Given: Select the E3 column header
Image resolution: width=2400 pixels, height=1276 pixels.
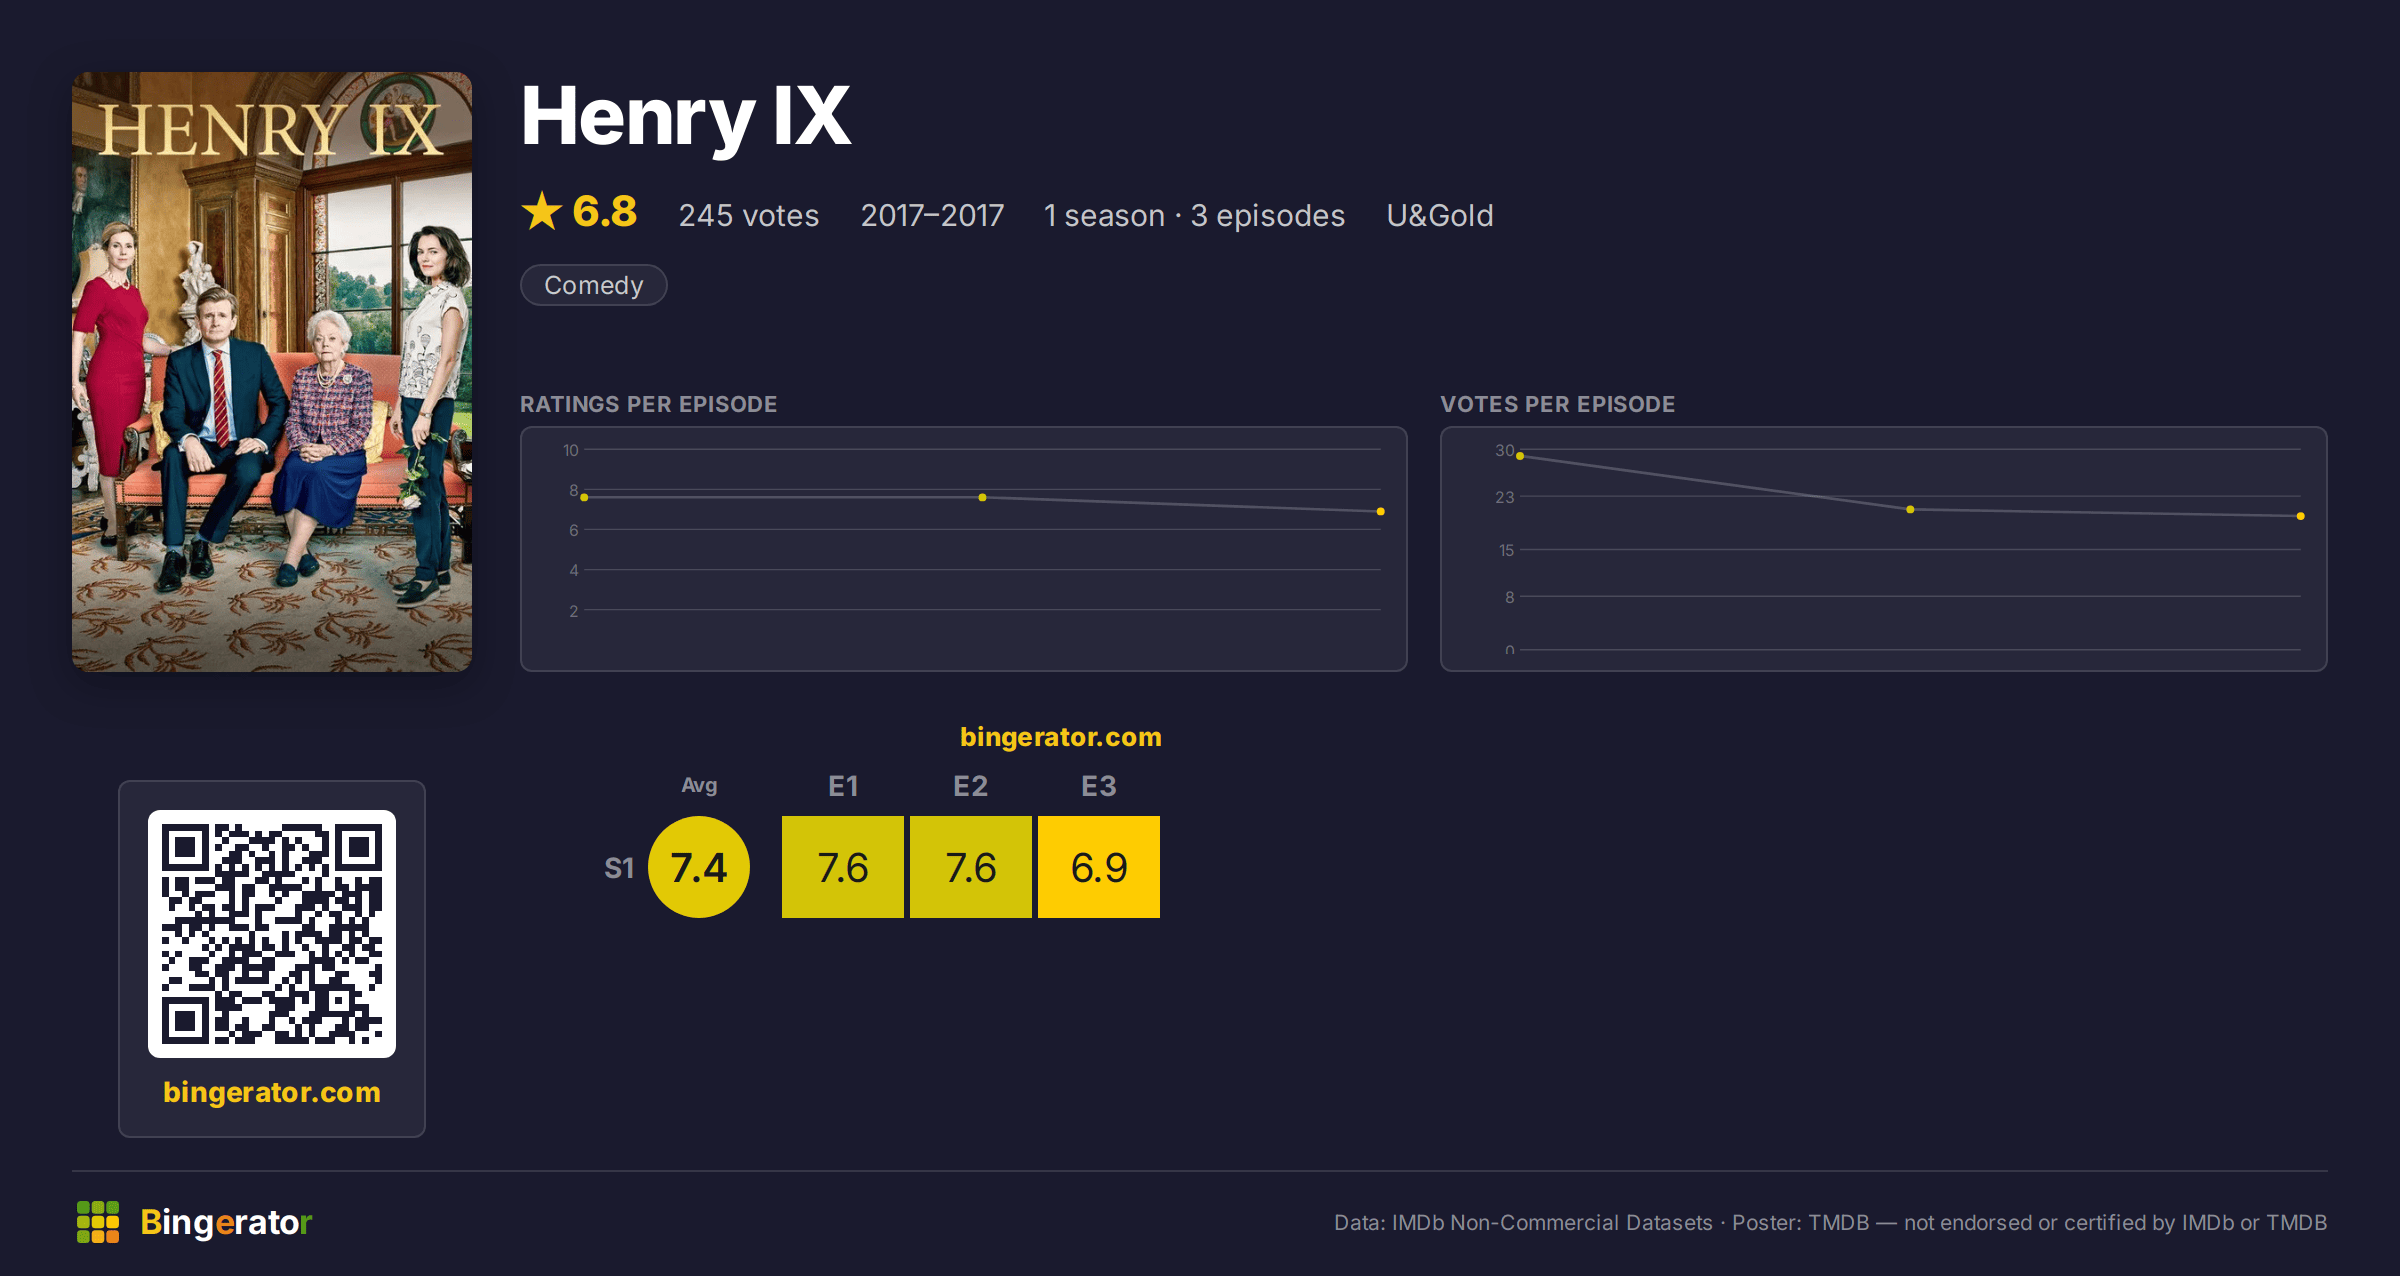Looking at the screenshot, I should pyautogui.click(x=1099, y=786).
